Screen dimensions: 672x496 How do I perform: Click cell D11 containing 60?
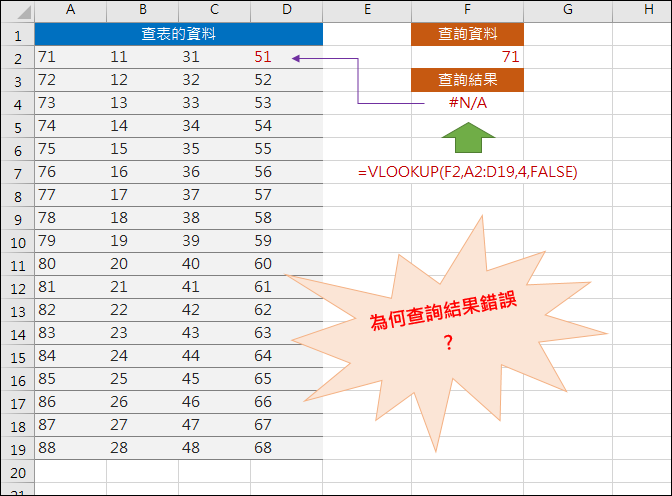pos(287,265)
